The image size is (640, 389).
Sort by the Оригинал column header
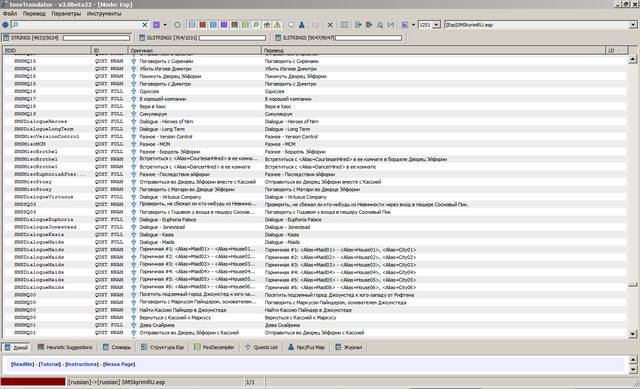[194, 50]
